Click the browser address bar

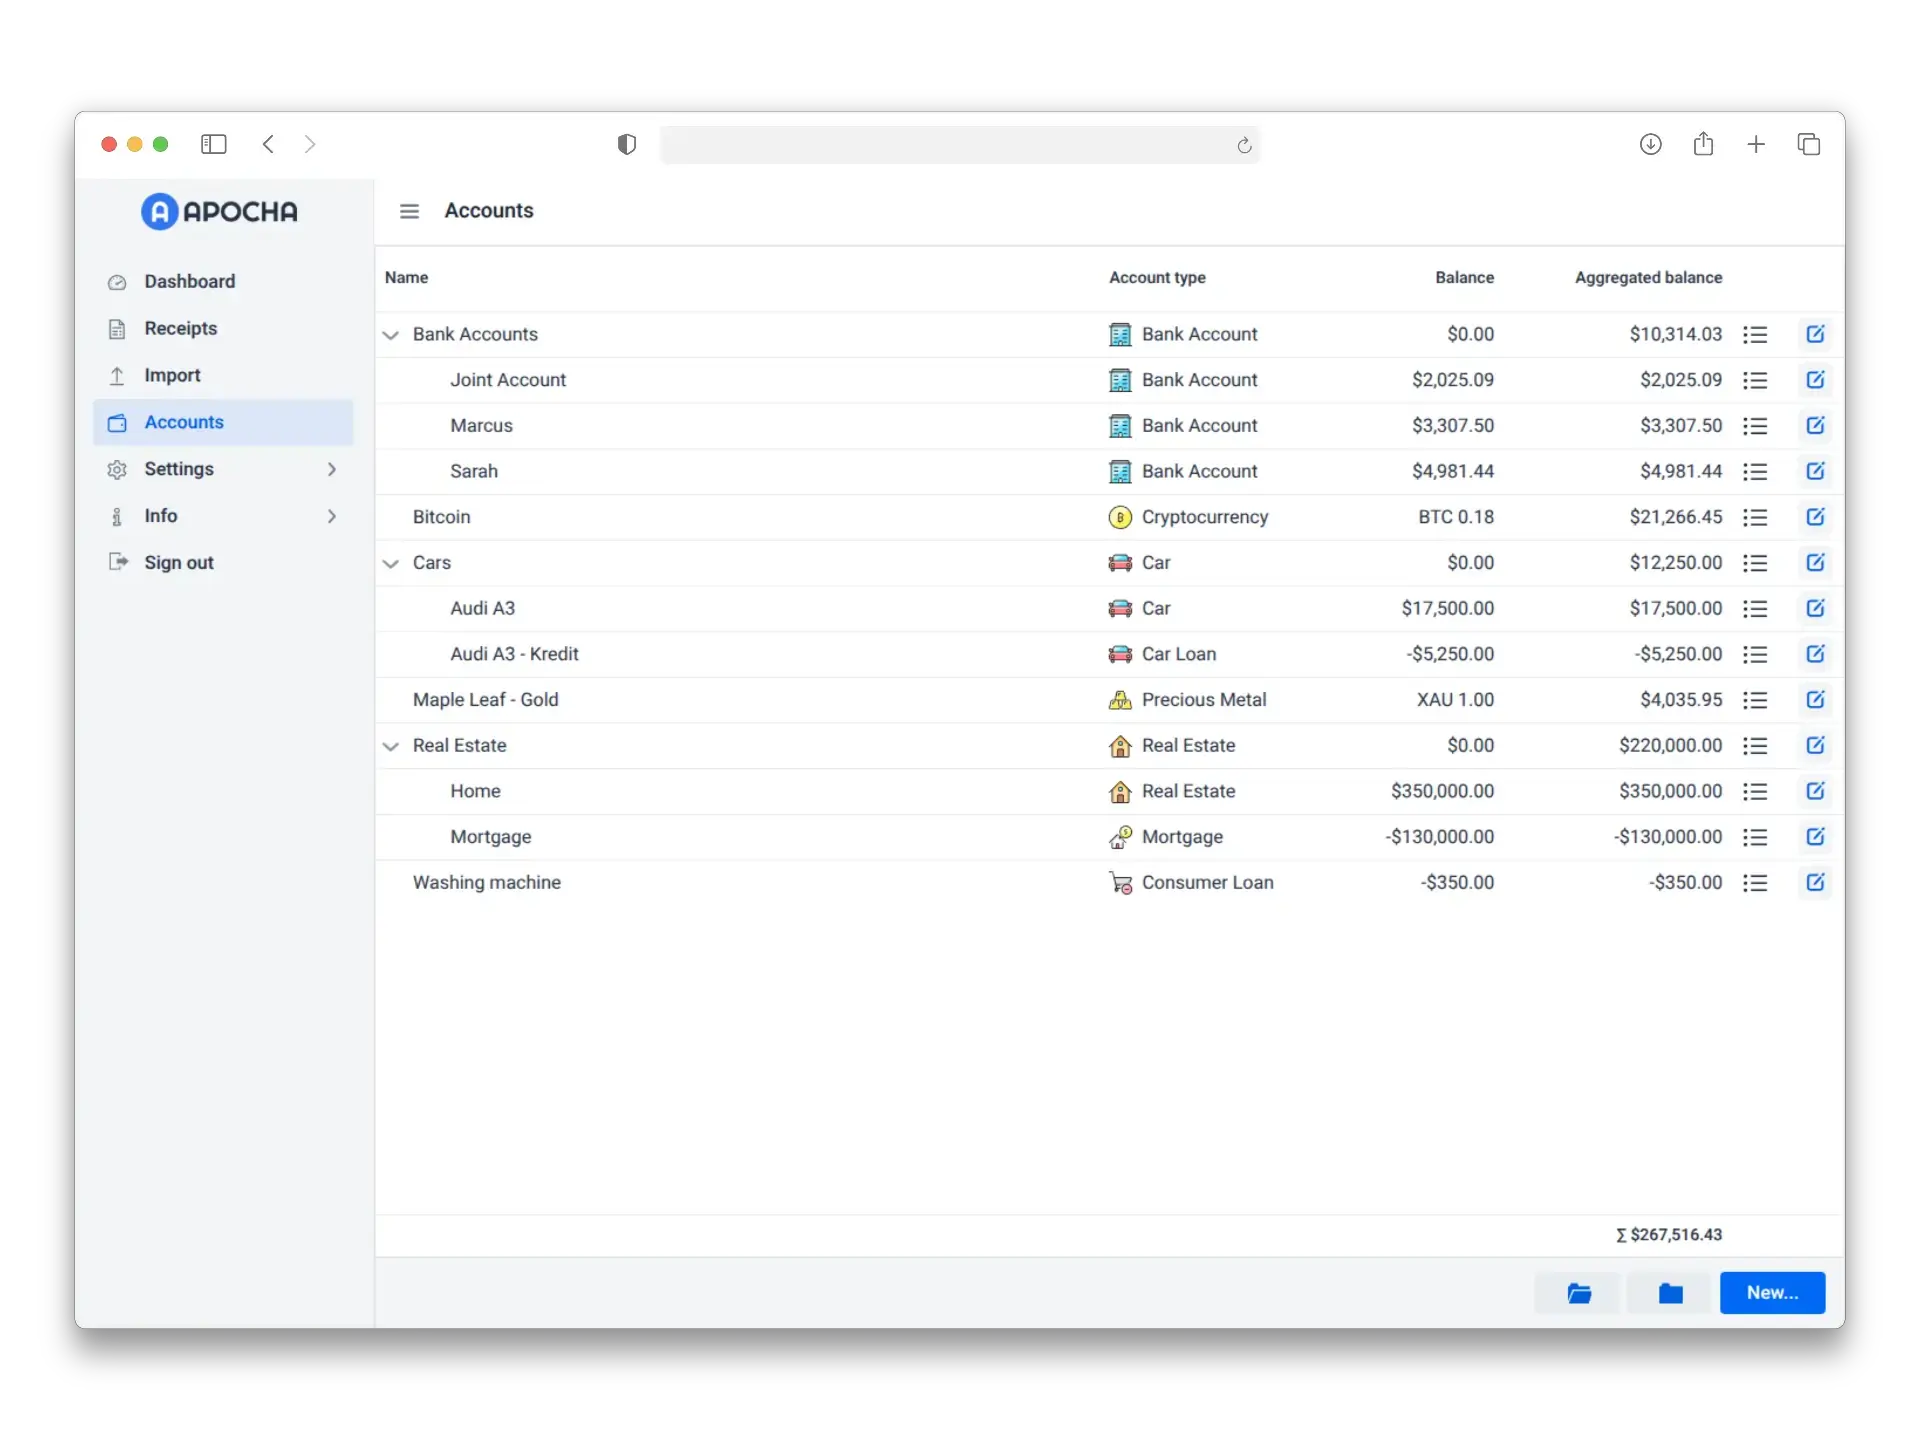(x=945, y=145)
